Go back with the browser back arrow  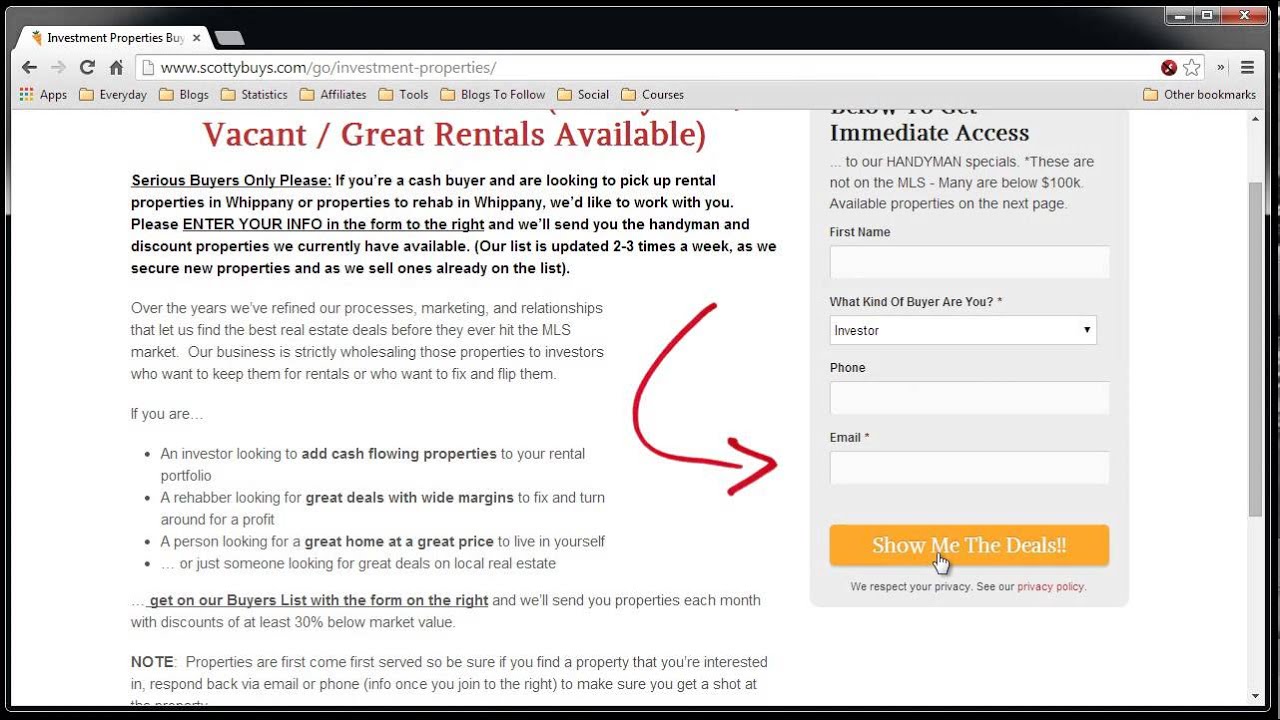[x=29, y=67]
